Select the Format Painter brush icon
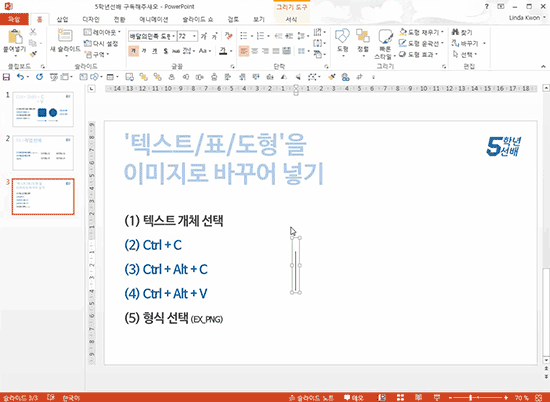Viewport: 550px width, 402px height. pyautogui.click(x=33, y=54)
